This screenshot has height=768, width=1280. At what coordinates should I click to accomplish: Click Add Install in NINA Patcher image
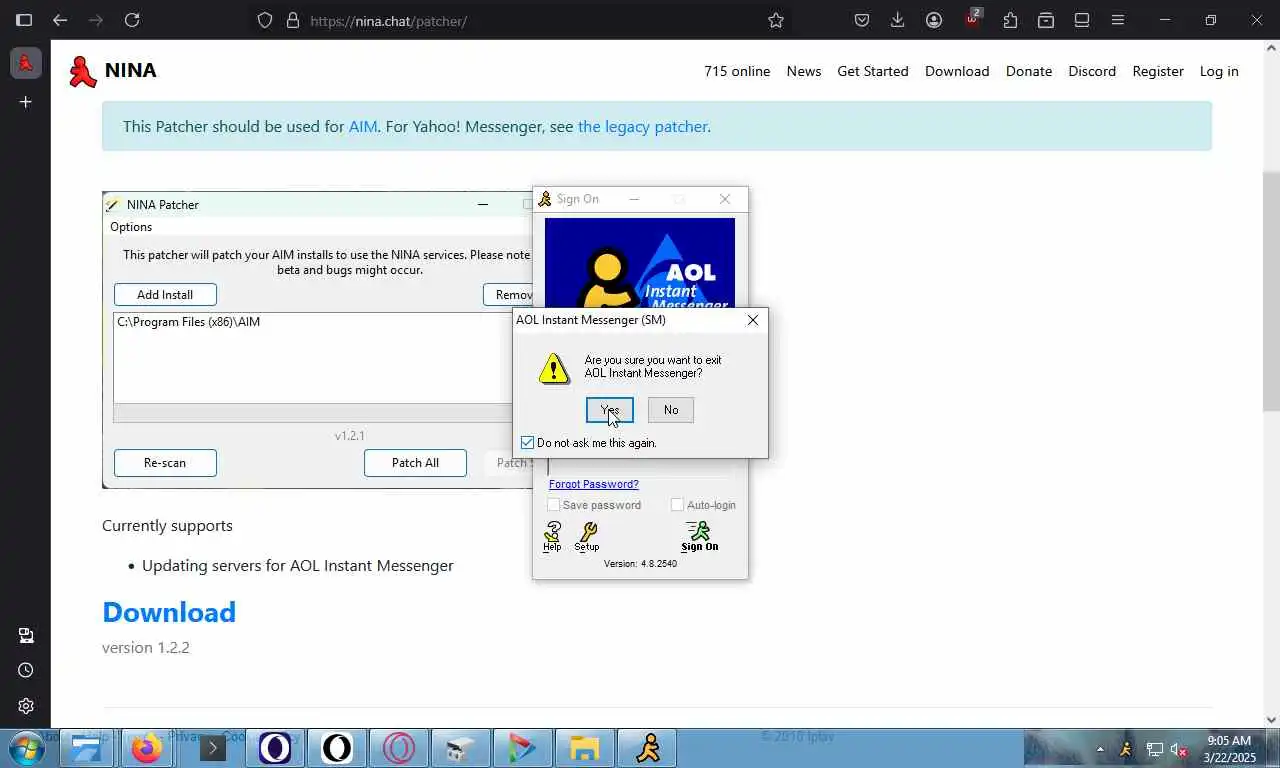165,295
